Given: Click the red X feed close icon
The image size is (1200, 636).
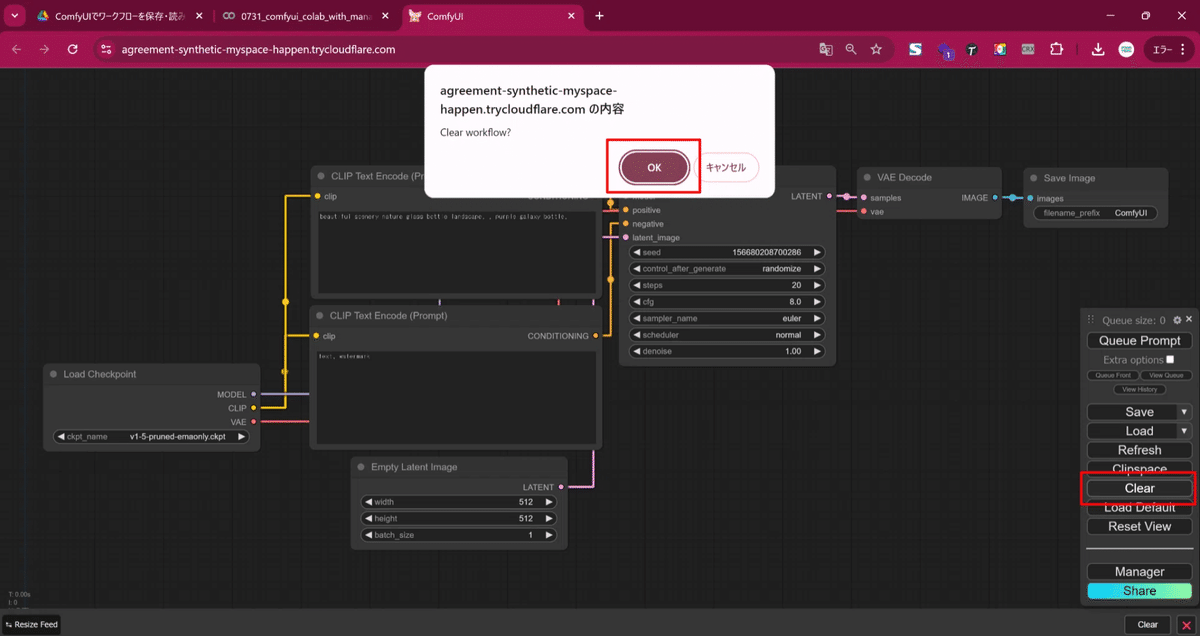Looking at the screenshot, I should [1186, 625].
